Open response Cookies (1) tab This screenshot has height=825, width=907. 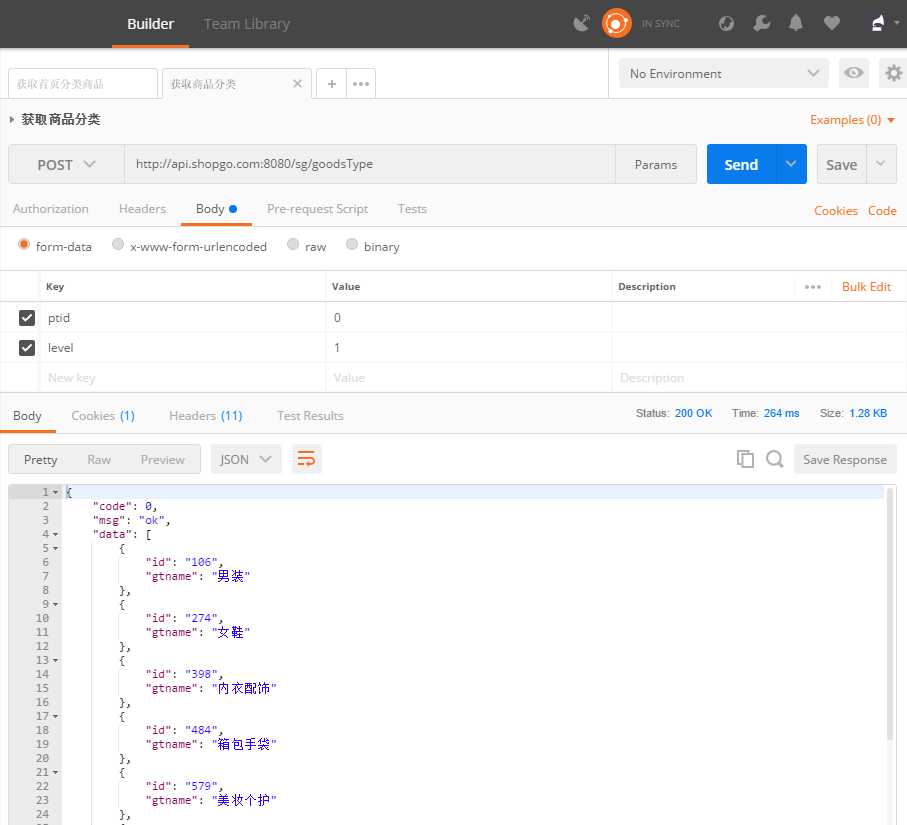tap(103, 416)
